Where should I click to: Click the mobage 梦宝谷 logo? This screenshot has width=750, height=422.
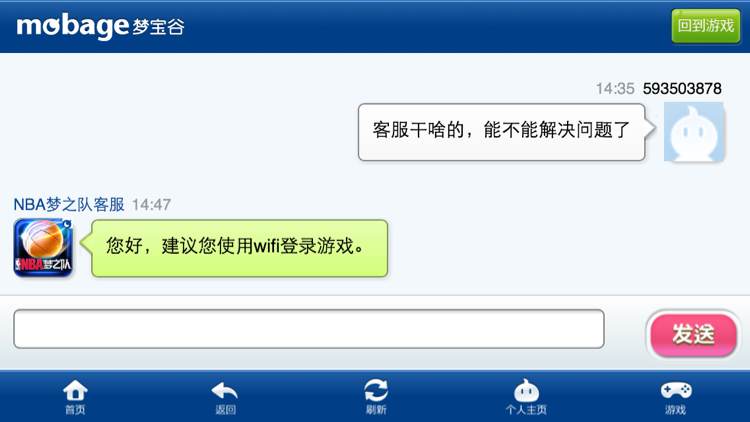point(100,26)
